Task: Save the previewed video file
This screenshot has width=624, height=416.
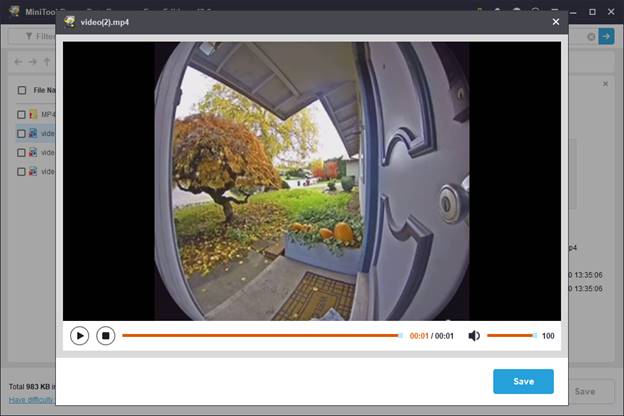Action: point(523,381)
